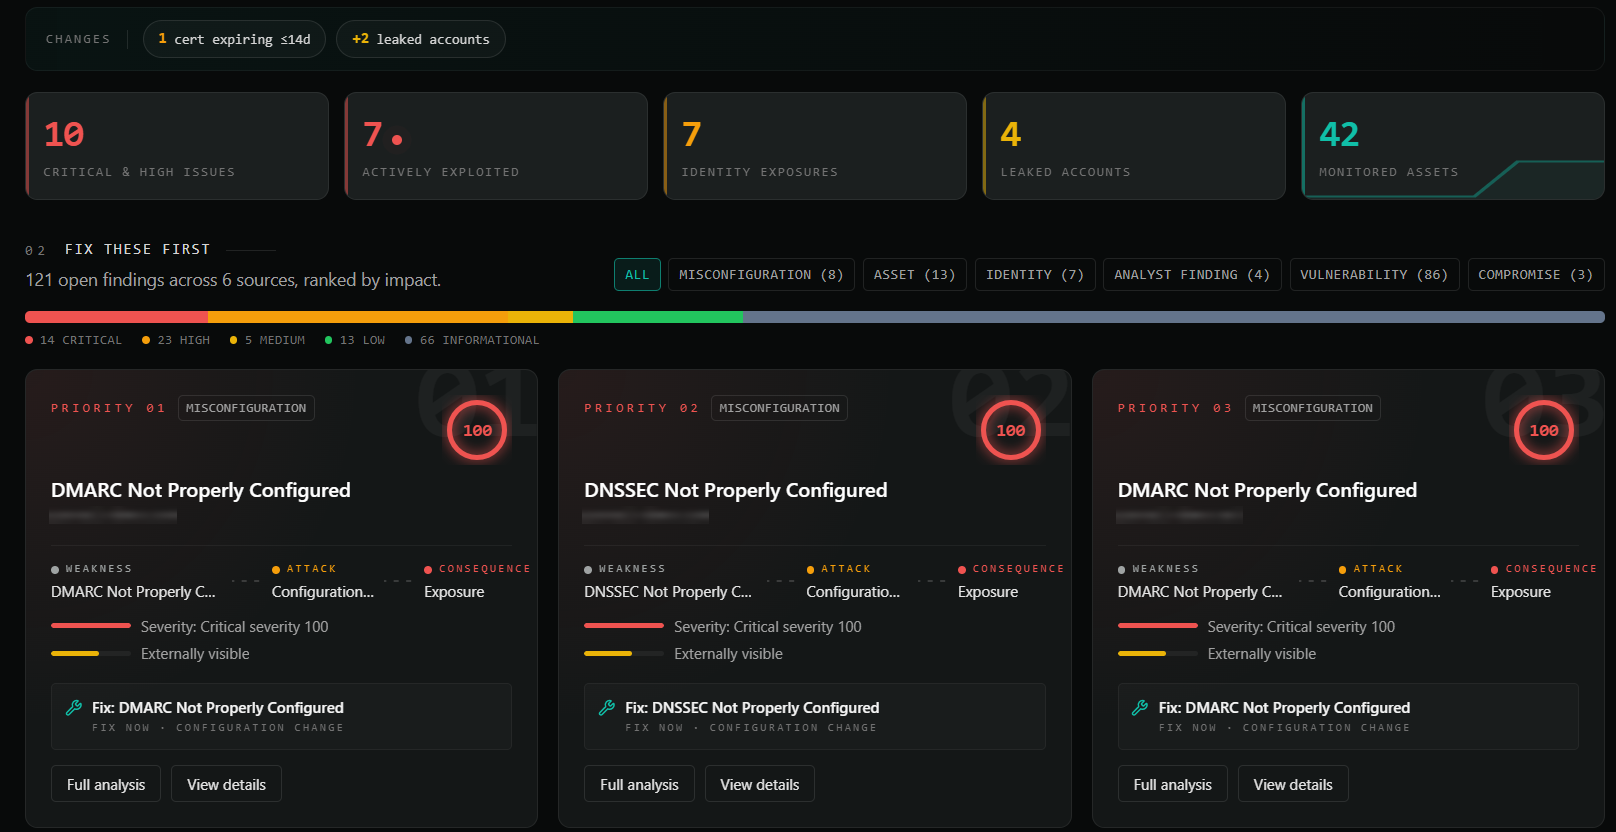The height and width of the screenshot is (832, 1616).
Task: Filter findings by Asset (13)
Action: click(x=914, y=275)
